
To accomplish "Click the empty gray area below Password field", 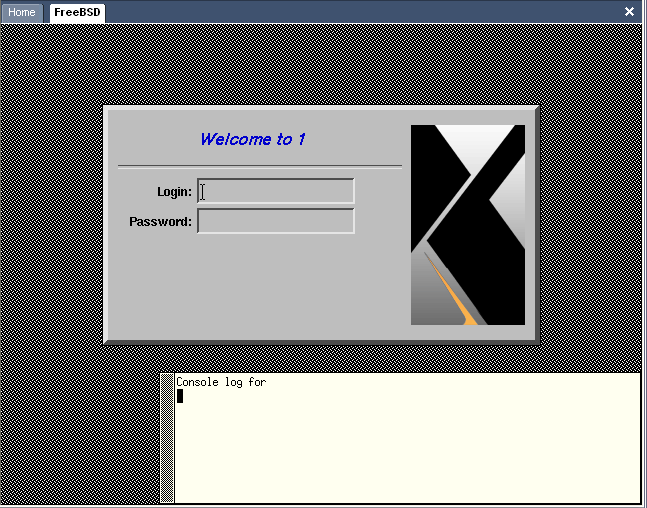I will (x=260, y=290).
